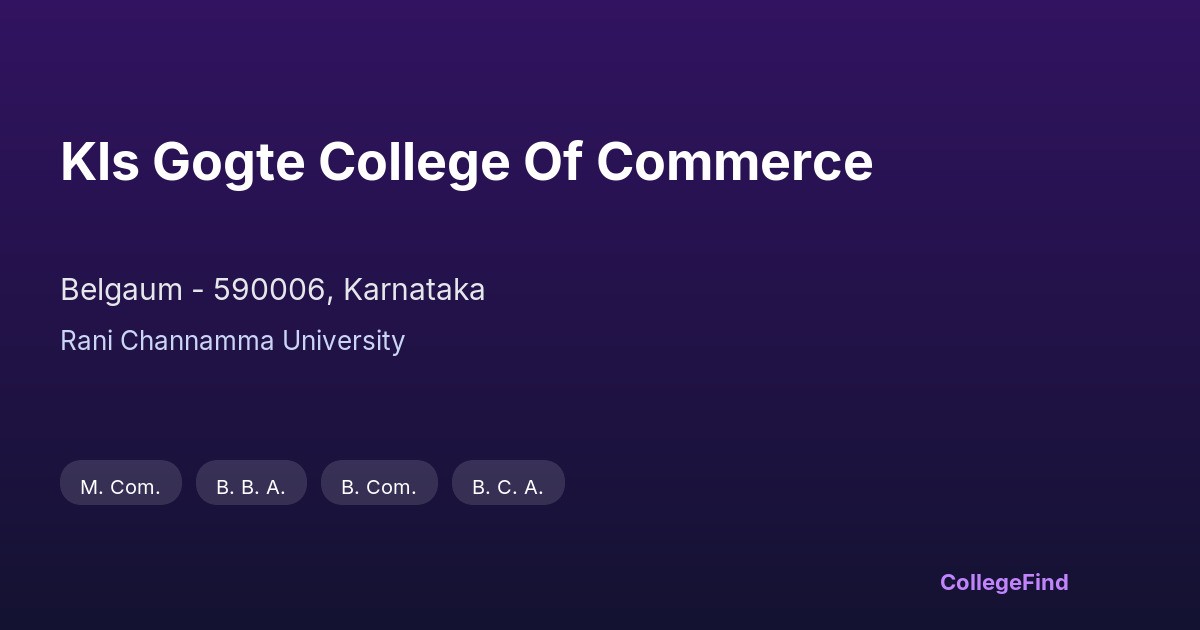1200x630 pixels.
Task: Click the pin code 590006
Action: click(269, 290)
